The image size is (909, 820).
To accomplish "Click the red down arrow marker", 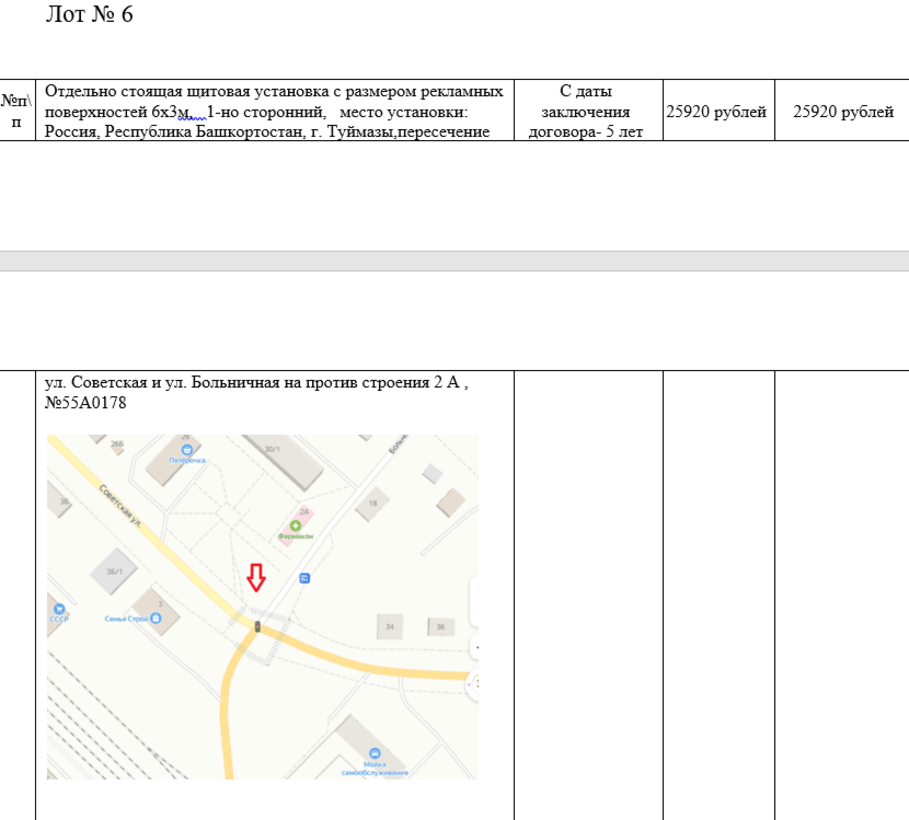I will [256, 577].
